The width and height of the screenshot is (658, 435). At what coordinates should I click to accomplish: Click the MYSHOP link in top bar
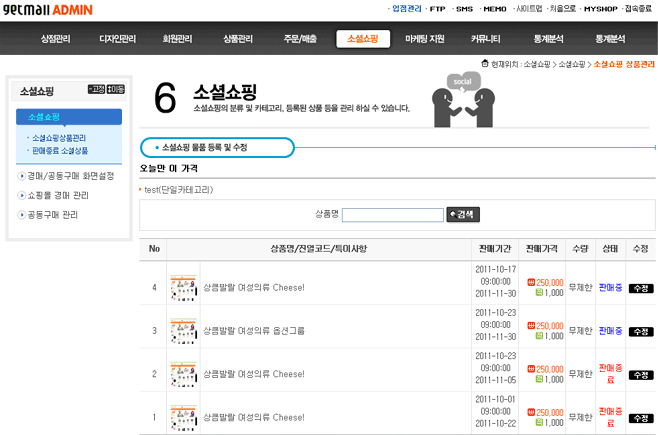pyautogui.click(x=600, y=8)
